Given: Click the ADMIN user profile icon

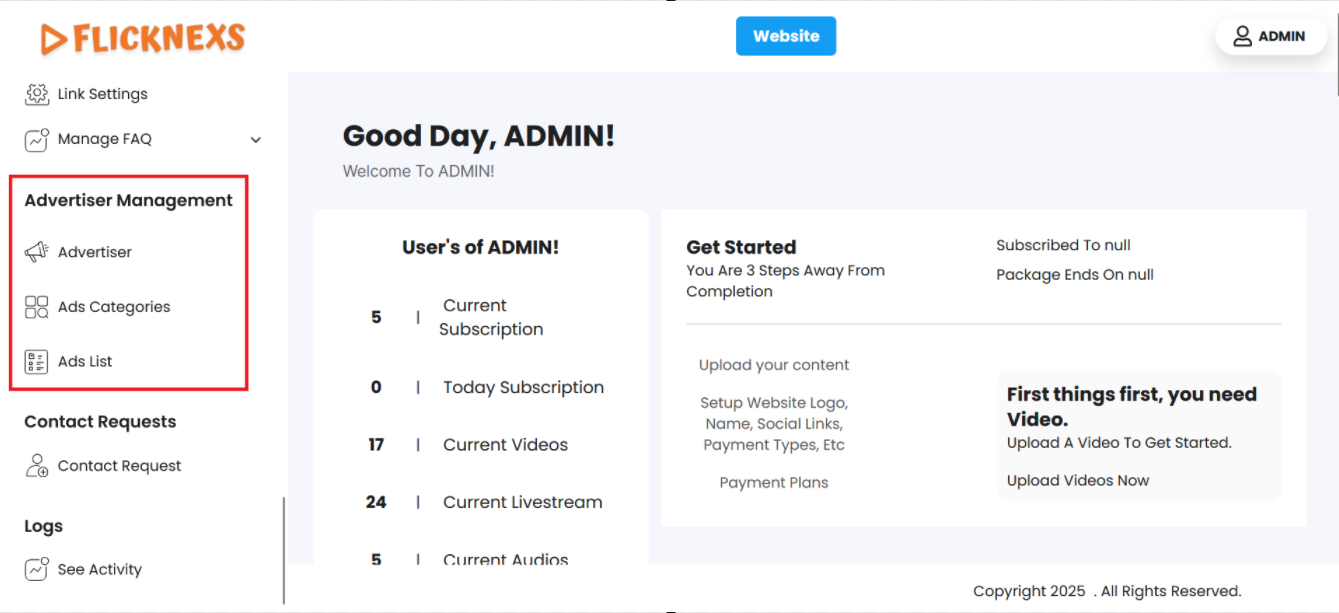Looking at the screenshot, I should (1242, 37).
